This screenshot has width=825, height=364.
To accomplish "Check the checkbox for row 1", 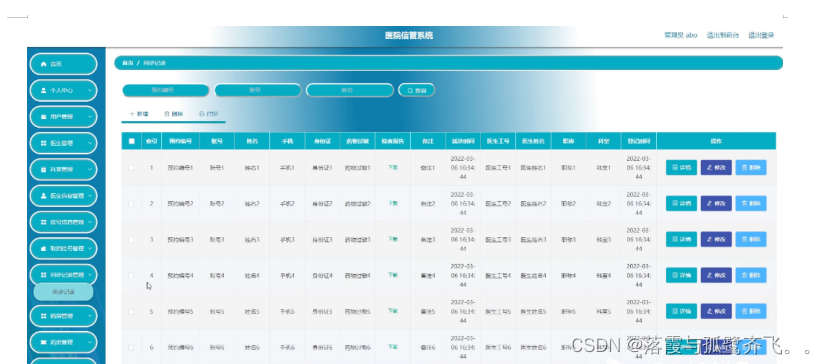I will coord(131,168).
